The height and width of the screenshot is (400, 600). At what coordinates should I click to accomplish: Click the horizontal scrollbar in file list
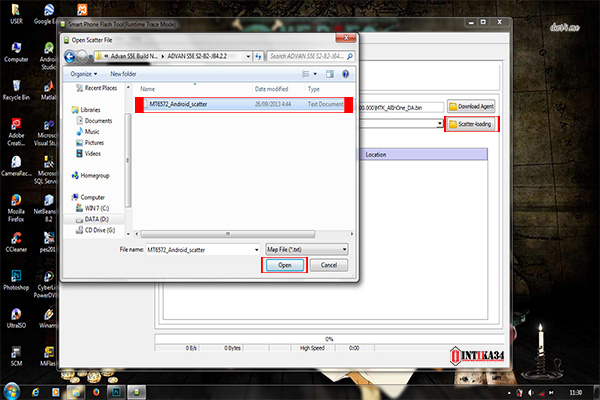(228, 233)
